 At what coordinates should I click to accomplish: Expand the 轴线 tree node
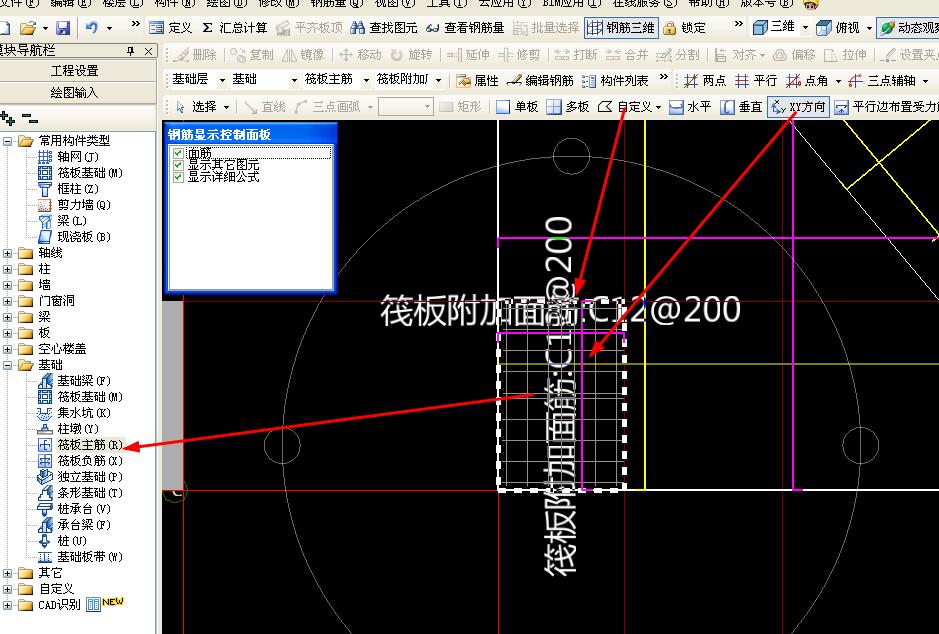10,253
